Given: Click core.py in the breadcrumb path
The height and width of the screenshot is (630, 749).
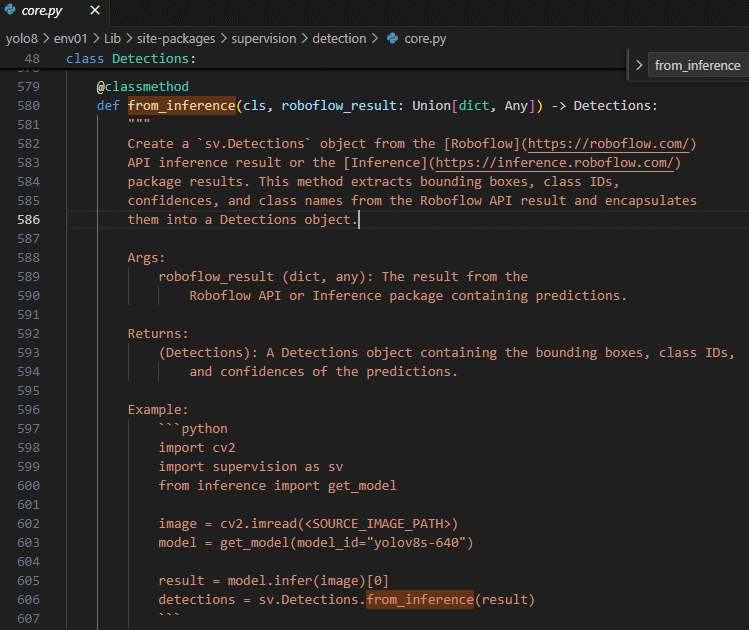Looking at the screenshot, I should [425, 39].
